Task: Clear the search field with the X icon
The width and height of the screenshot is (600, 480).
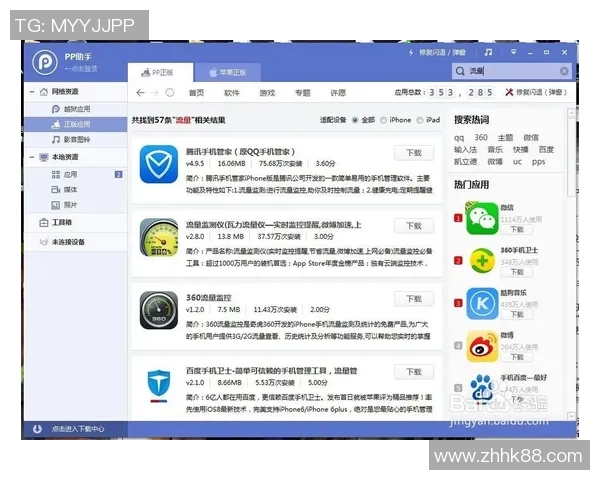Action: (x=564, y=71)
